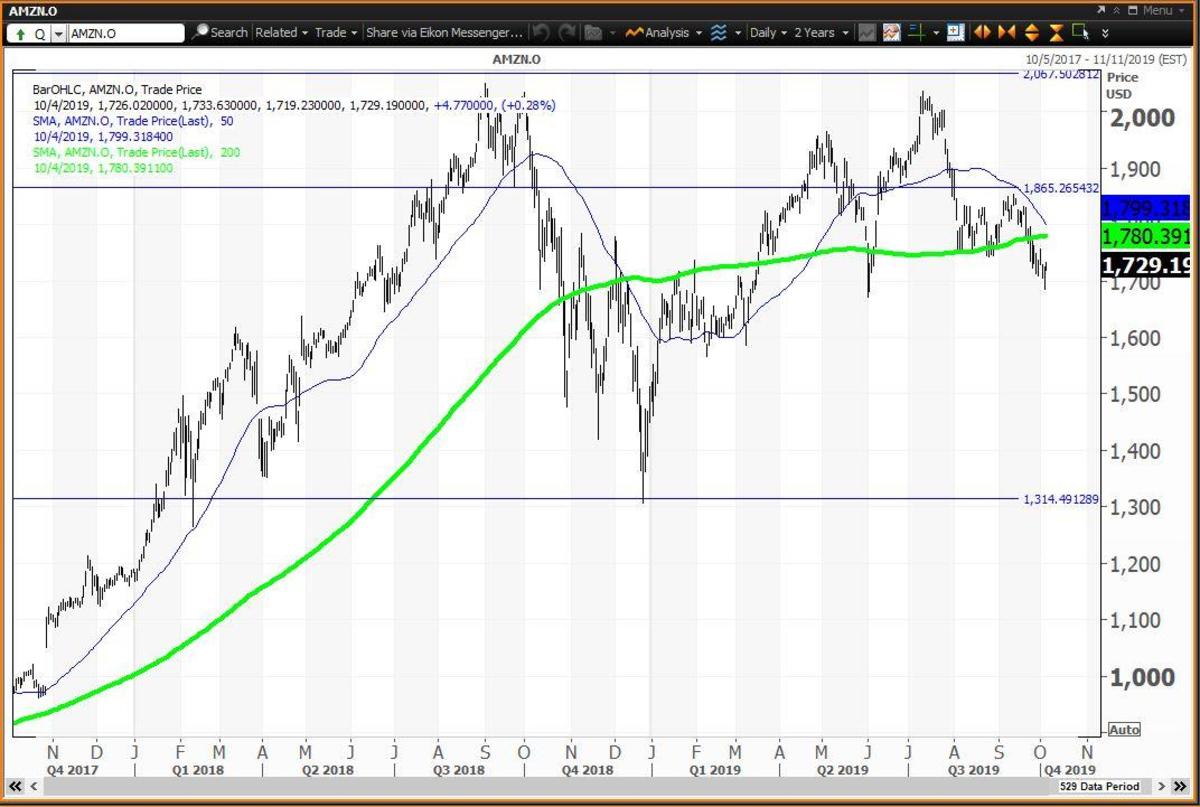
Task: Click the 529 Data Period label
Action: [1098, 787]
